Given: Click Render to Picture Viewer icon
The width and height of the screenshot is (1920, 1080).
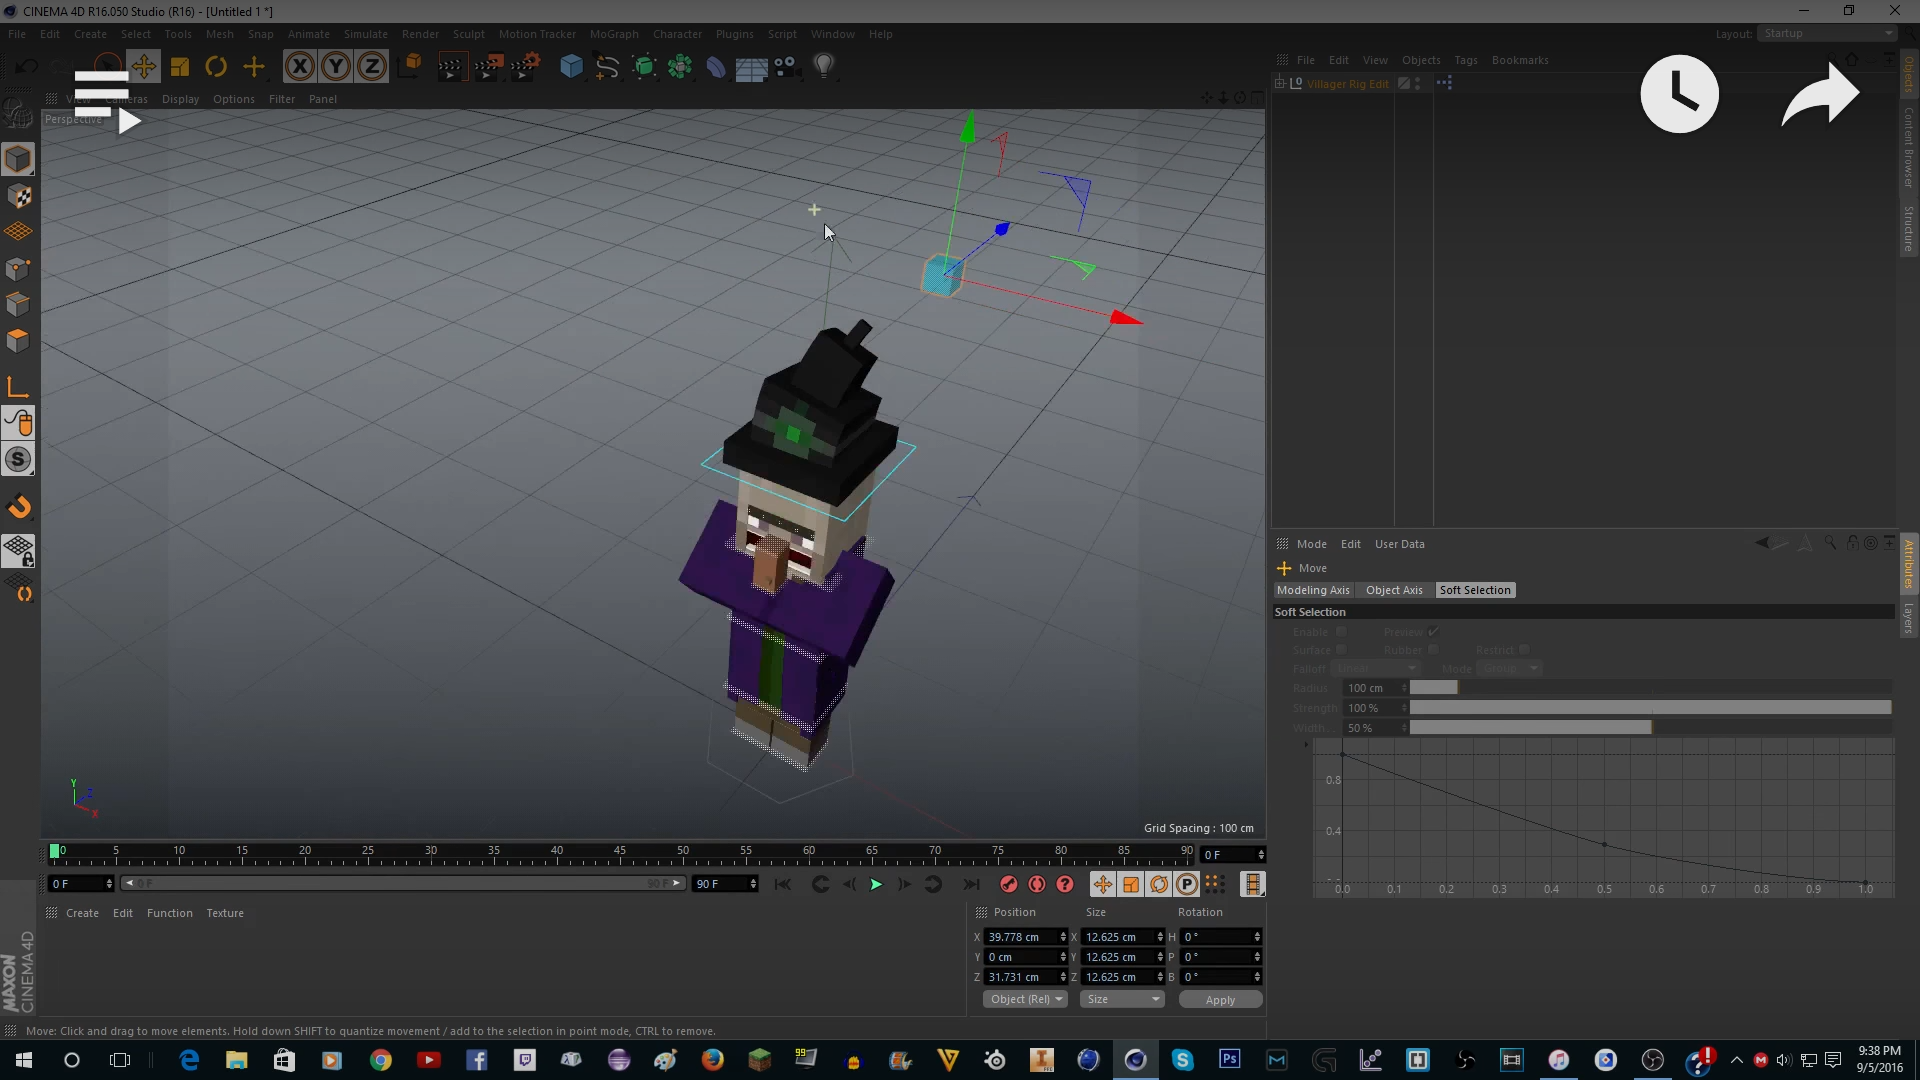Looking at the screenshot, I should [x=488, y=67].
